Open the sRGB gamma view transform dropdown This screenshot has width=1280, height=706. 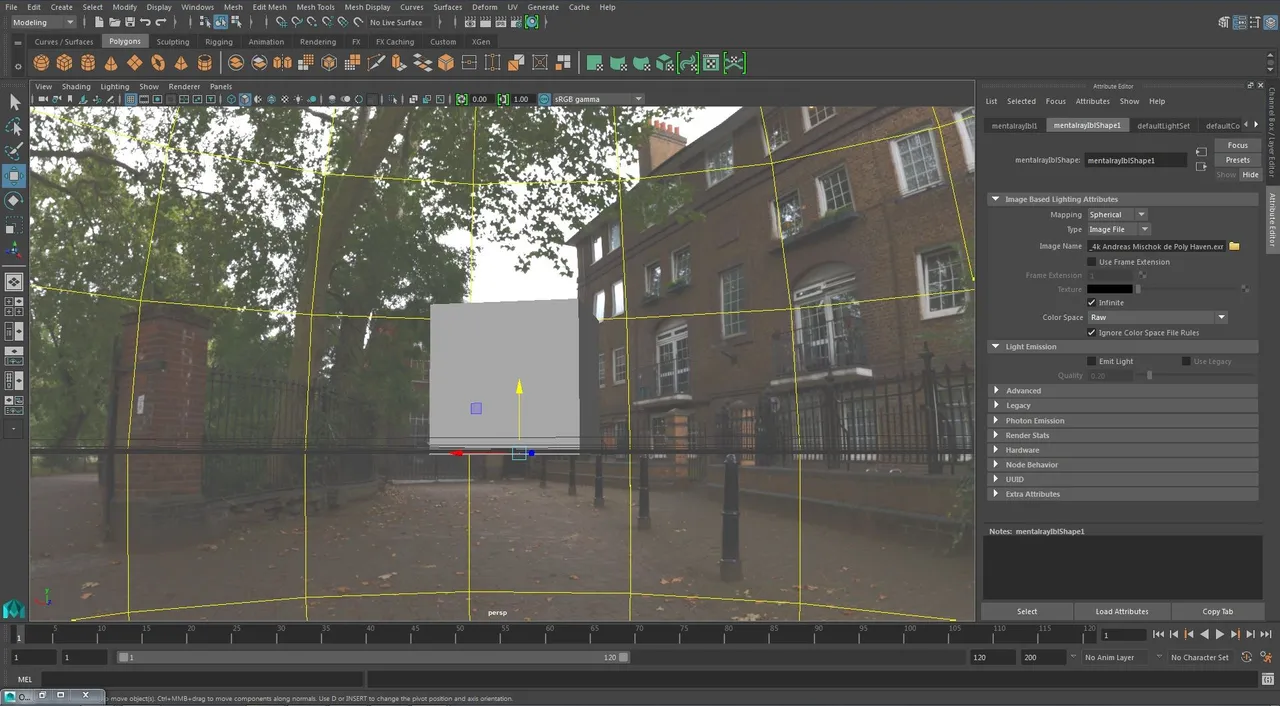point(597,99)
